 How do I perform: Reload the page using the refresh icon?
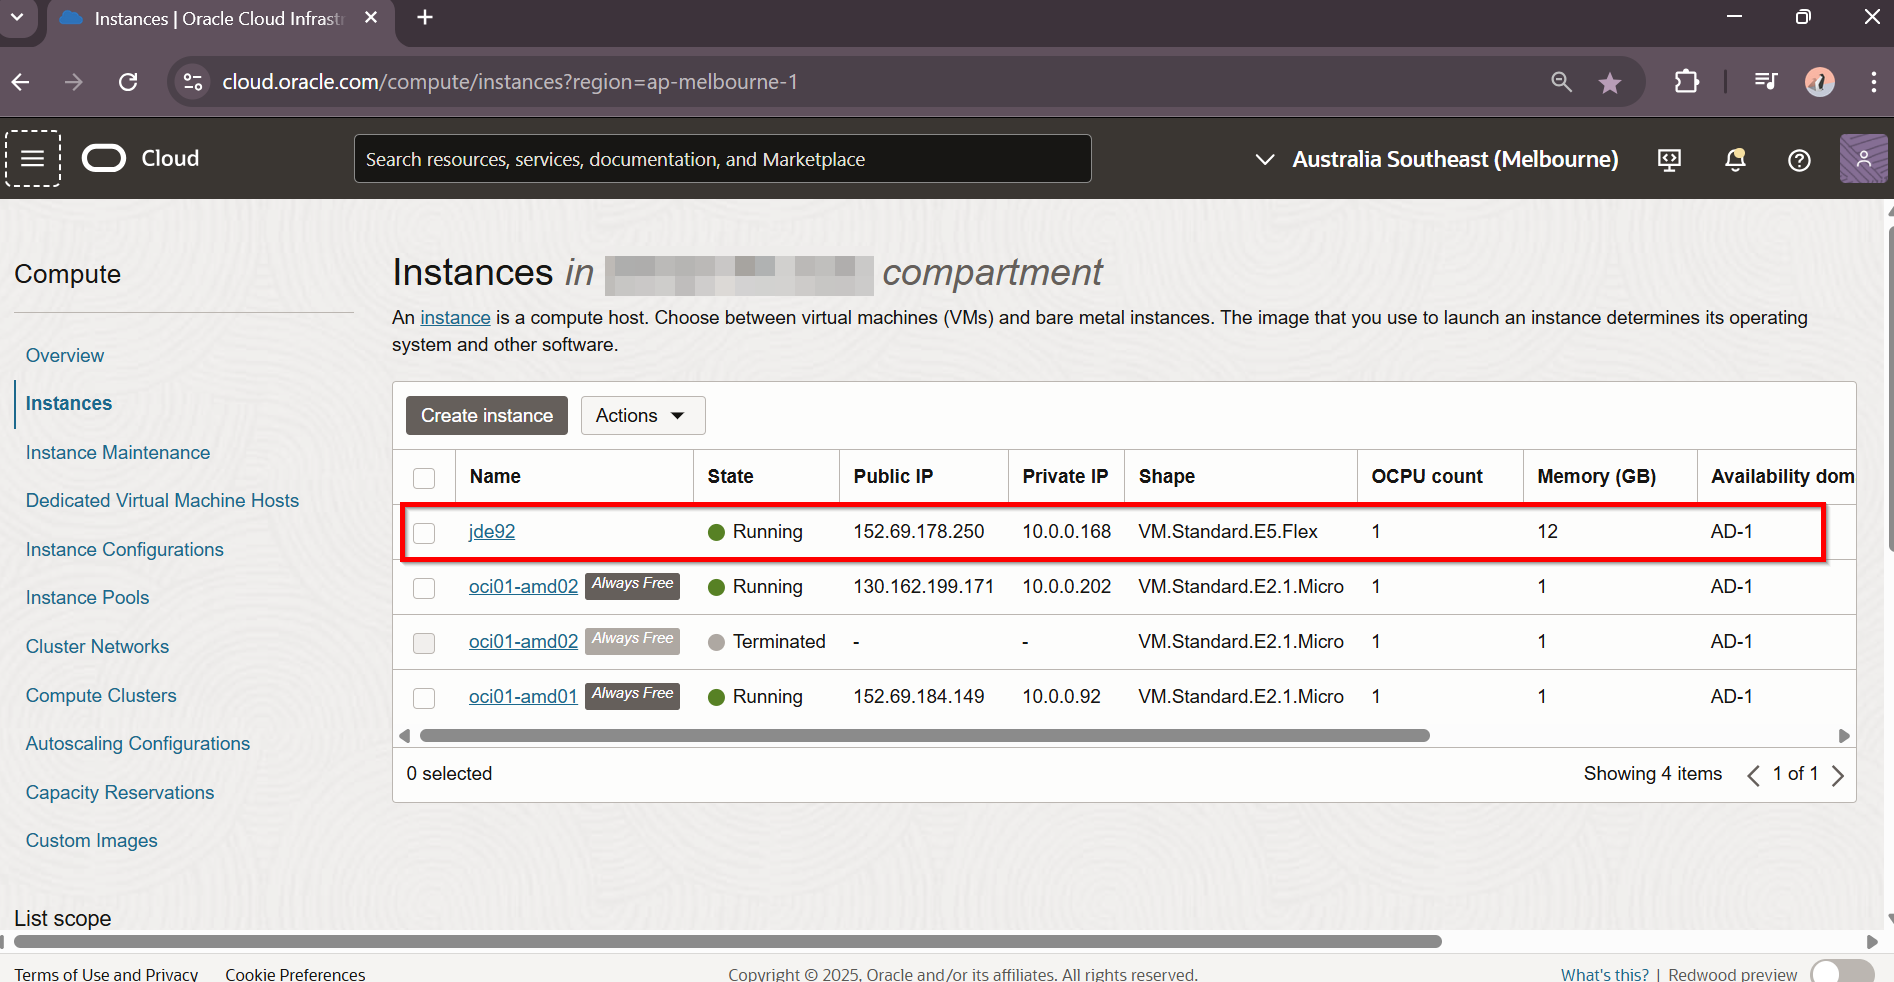128,81
